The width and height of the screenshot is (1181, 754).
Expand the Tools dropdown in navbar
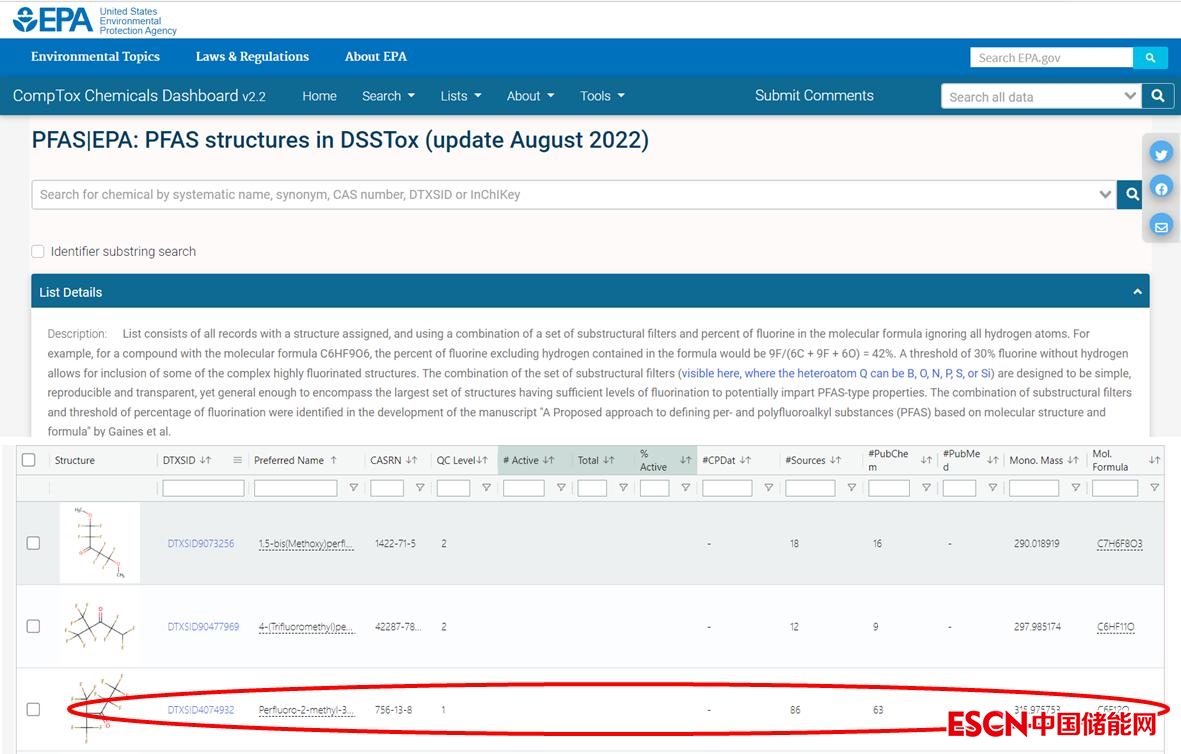point(602,96)
